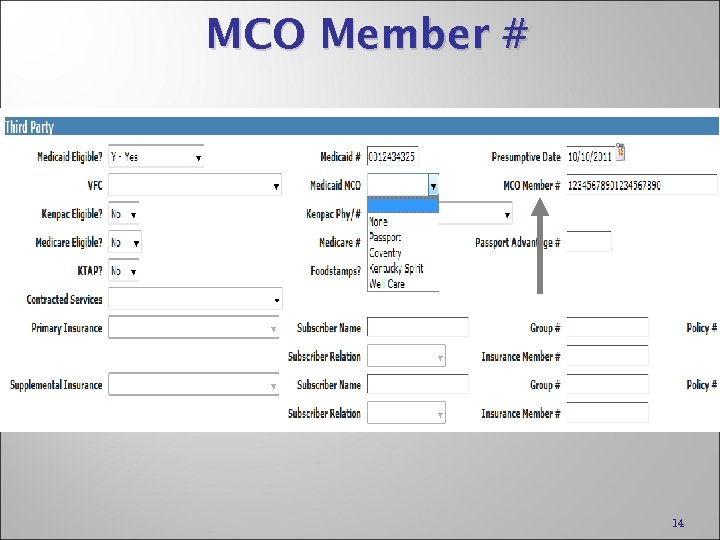Click the Medicaid MCO label

[x=336, y=186]
